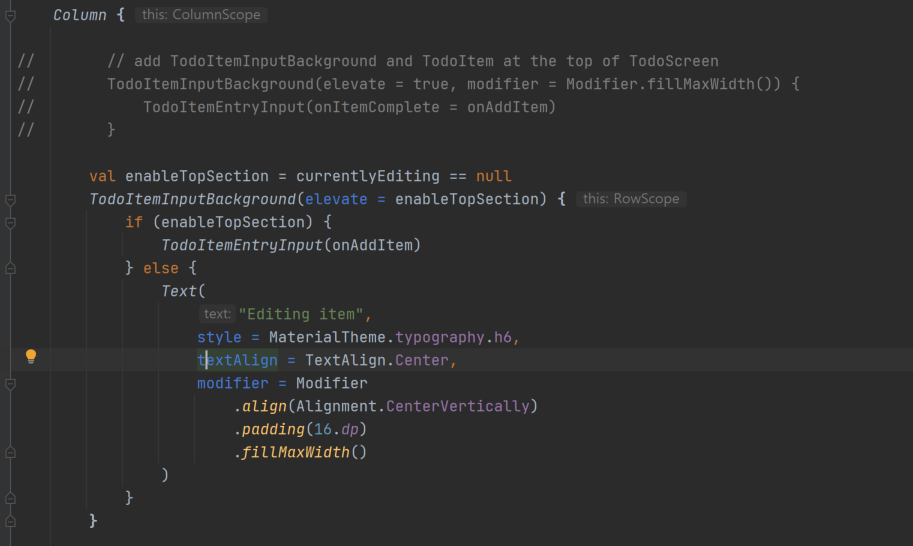Click 'CenterVertically' alignment constant

click(x=458, y=406)
